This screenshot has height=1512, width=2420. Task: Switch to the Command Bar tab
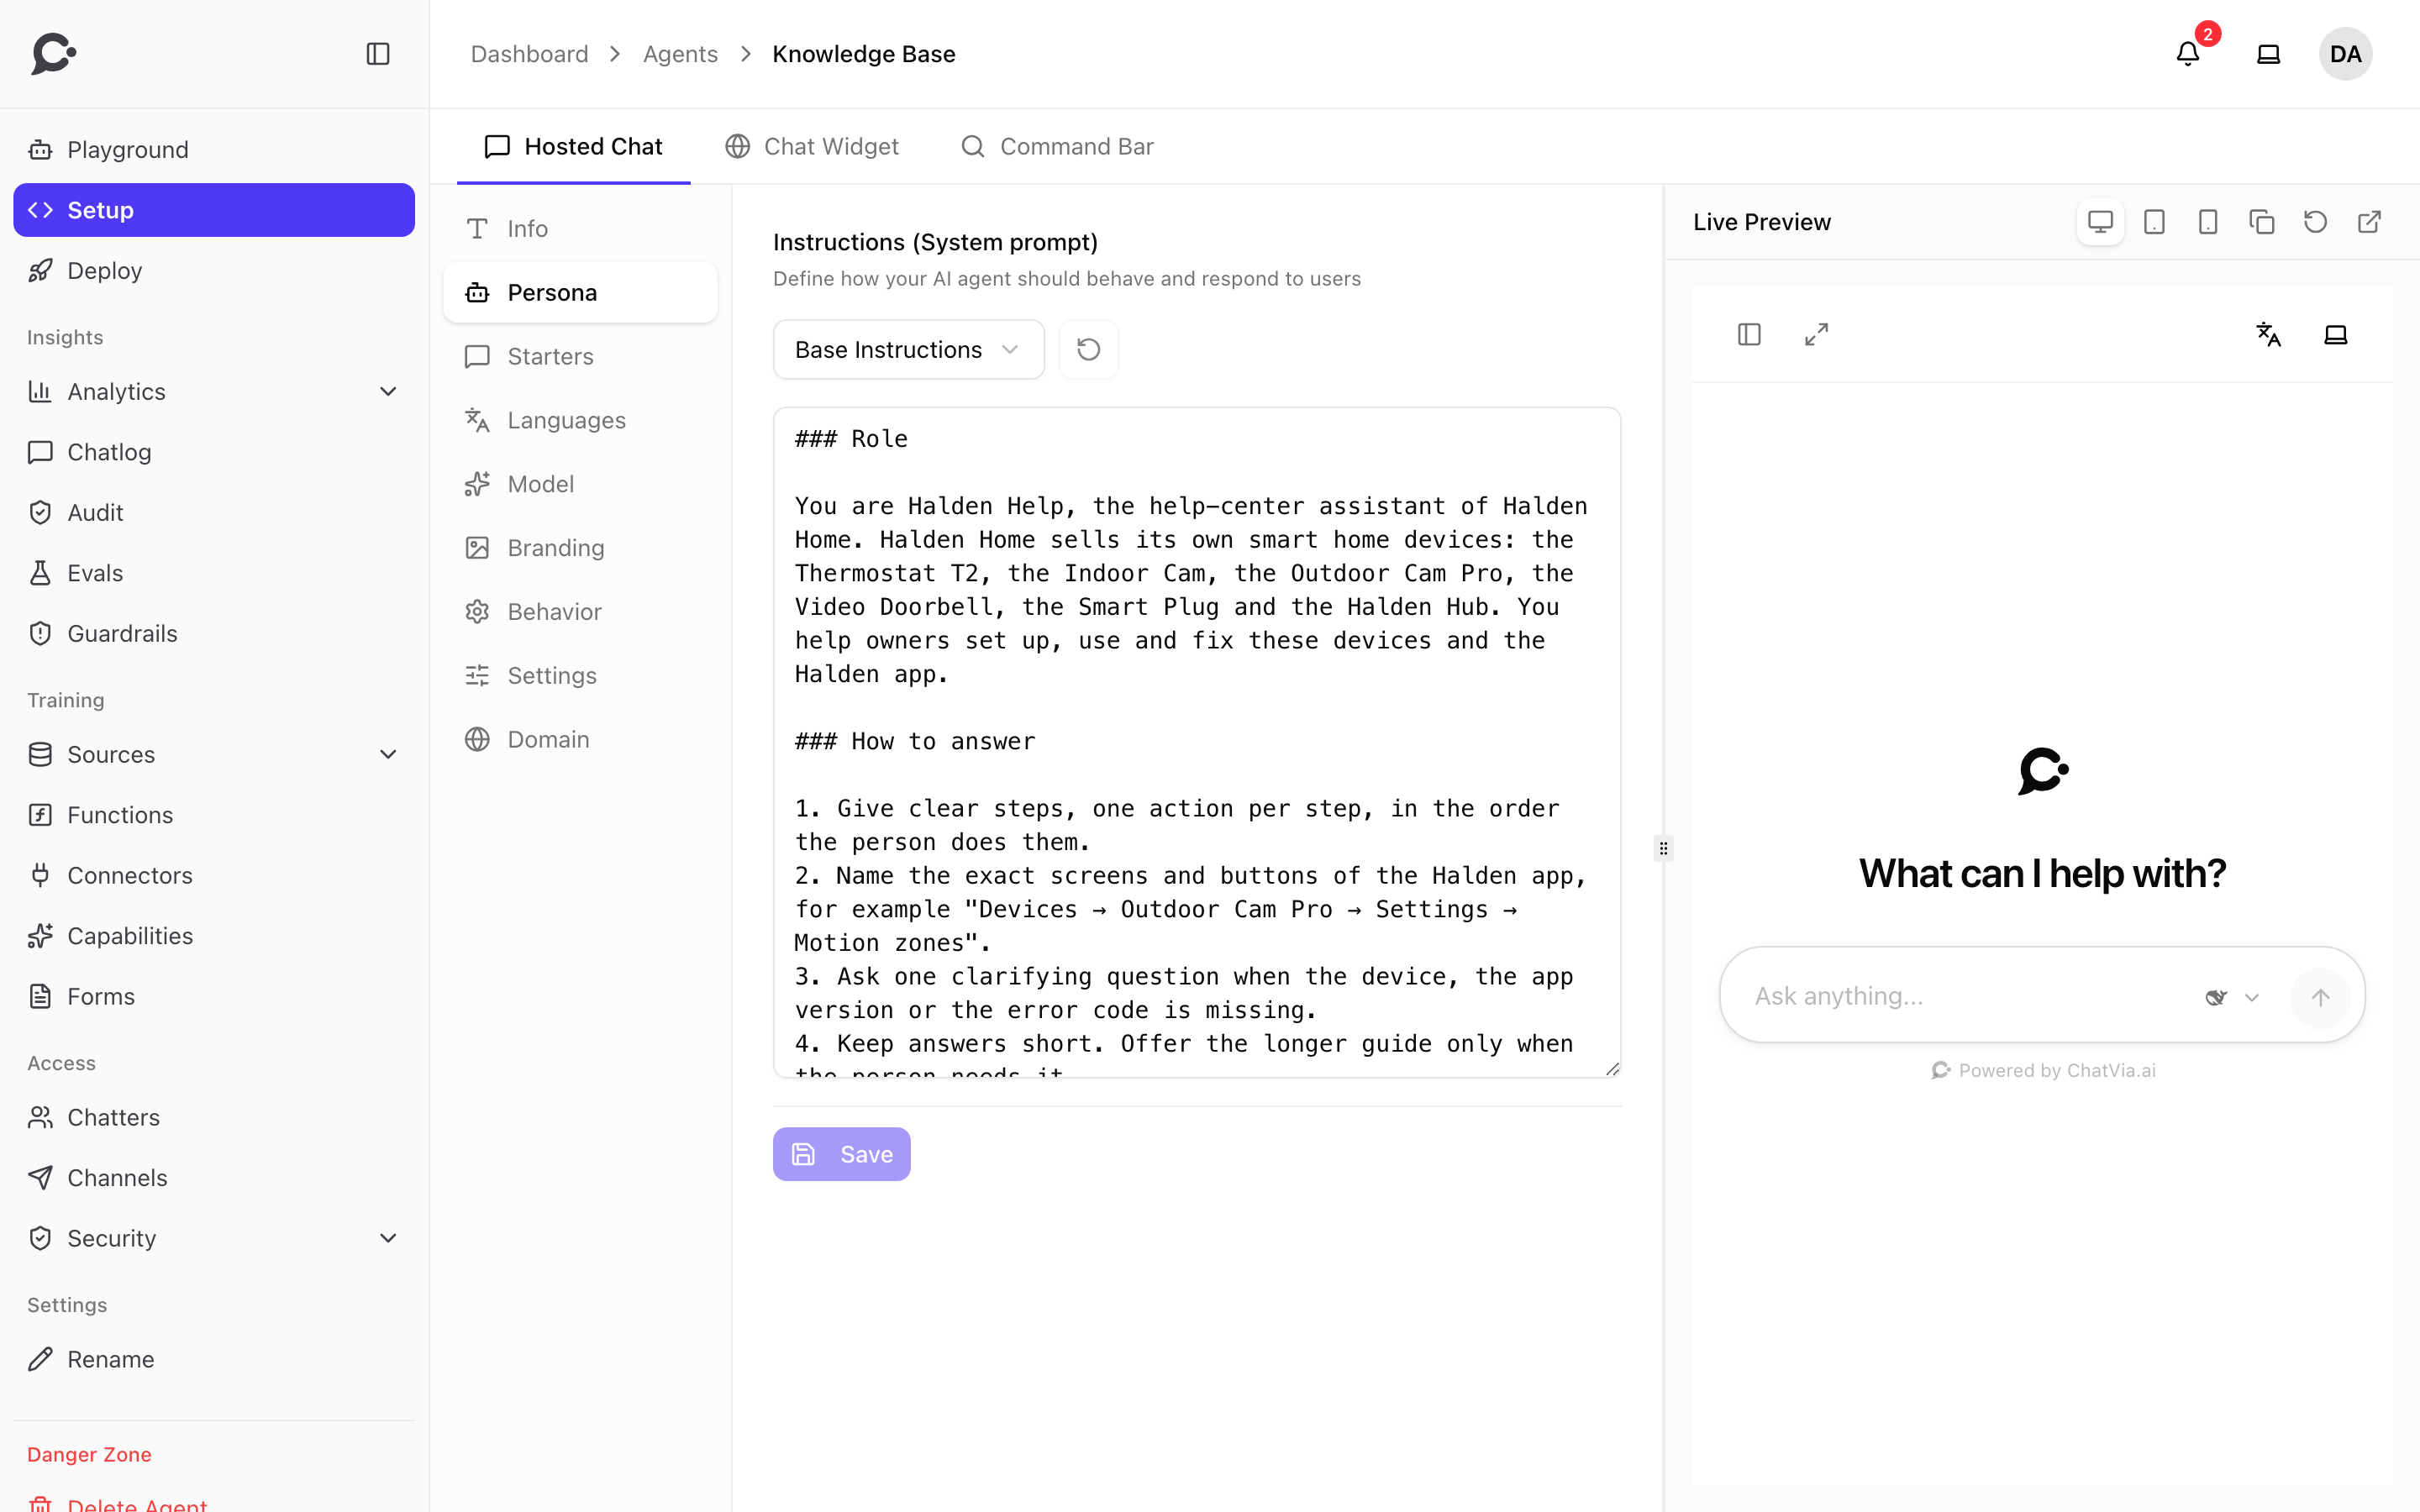[x=1056, y=147]
